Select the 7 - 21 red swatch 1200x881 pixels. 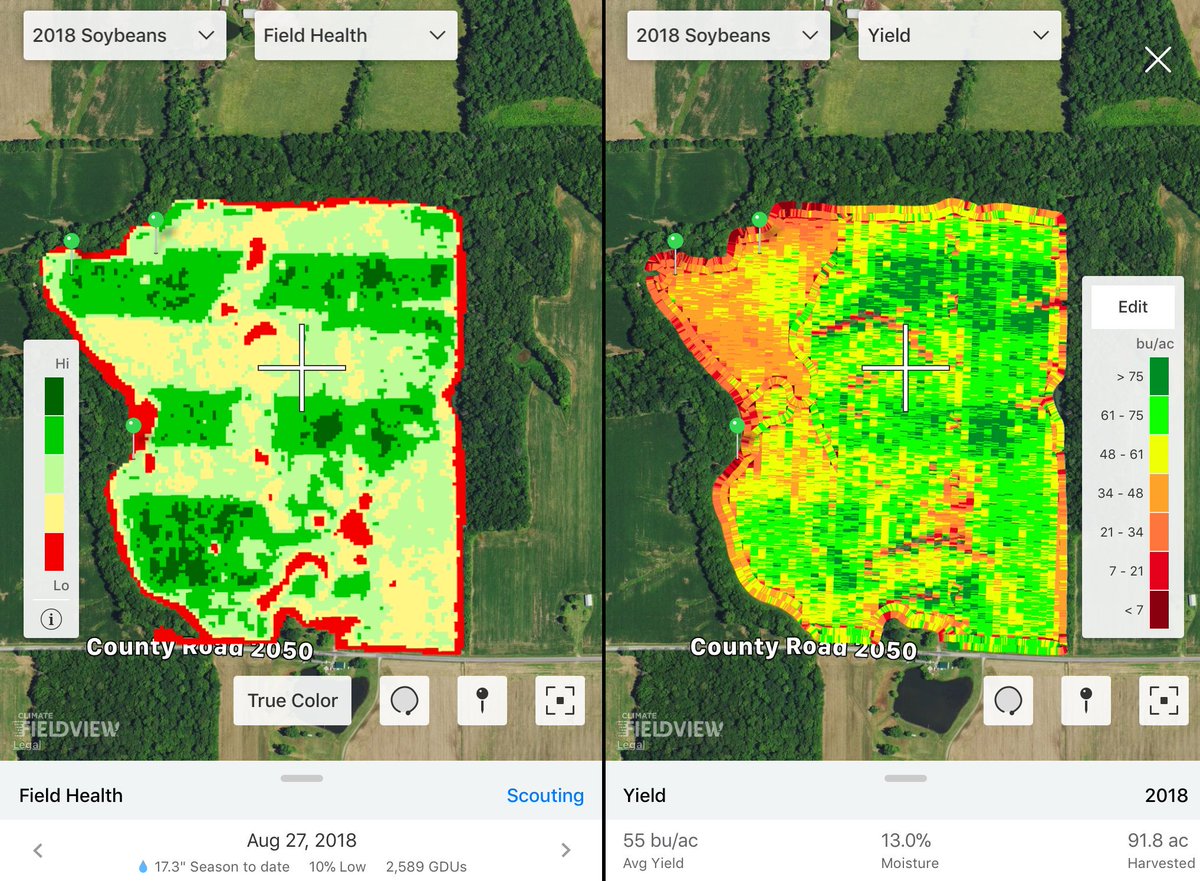pos(1159,571)
